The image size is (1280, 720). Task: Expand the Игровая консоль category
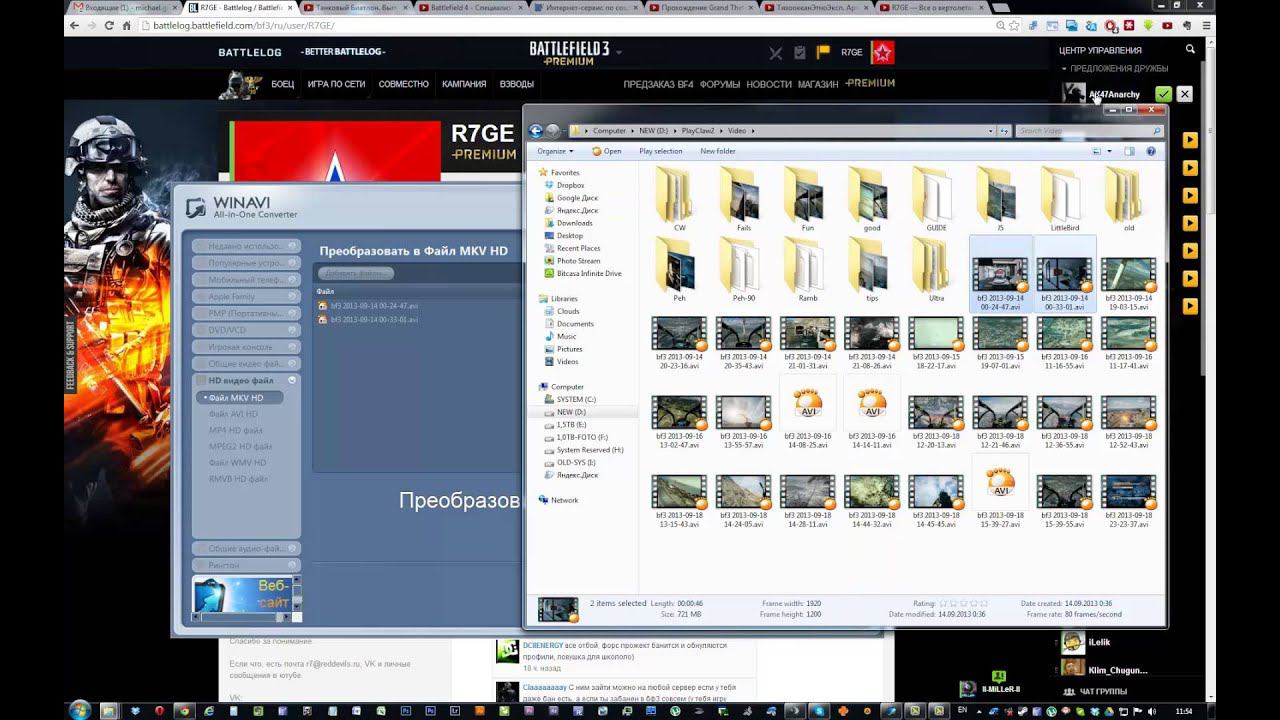246,347
